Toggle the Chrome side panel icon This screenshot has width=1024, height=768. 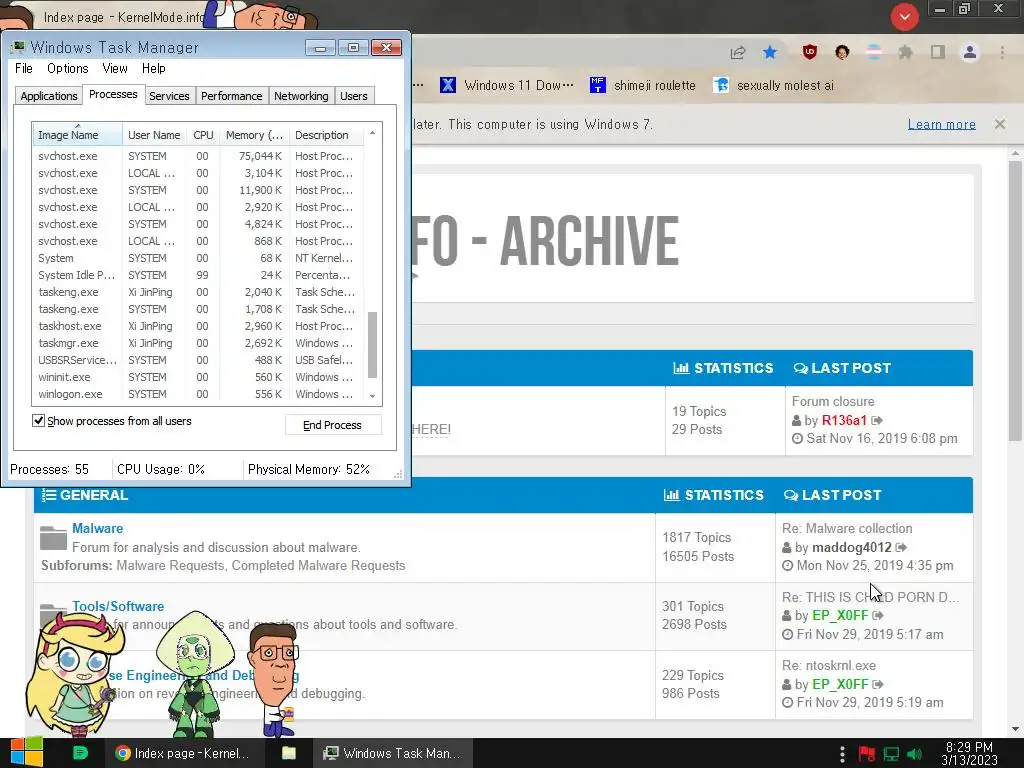pyautogui.click(x=938, y=52)
